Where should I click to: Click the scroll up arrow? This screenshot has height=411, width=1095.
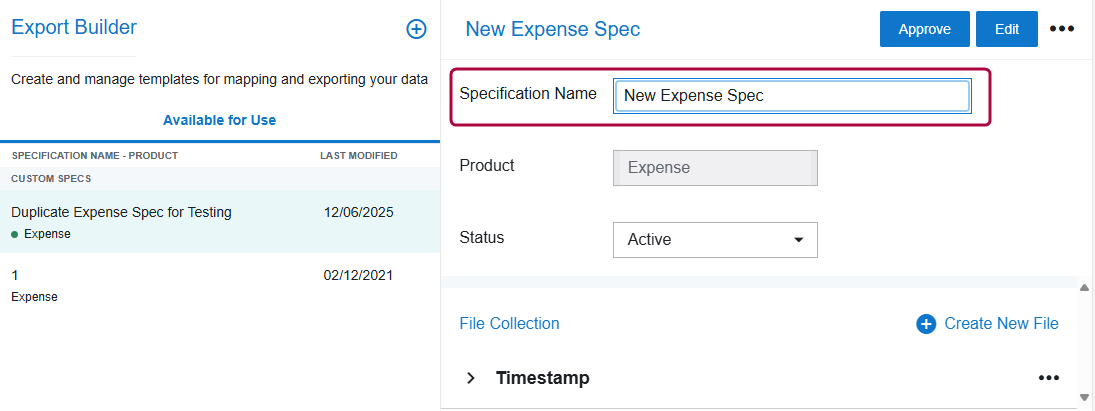[1085, 288]
